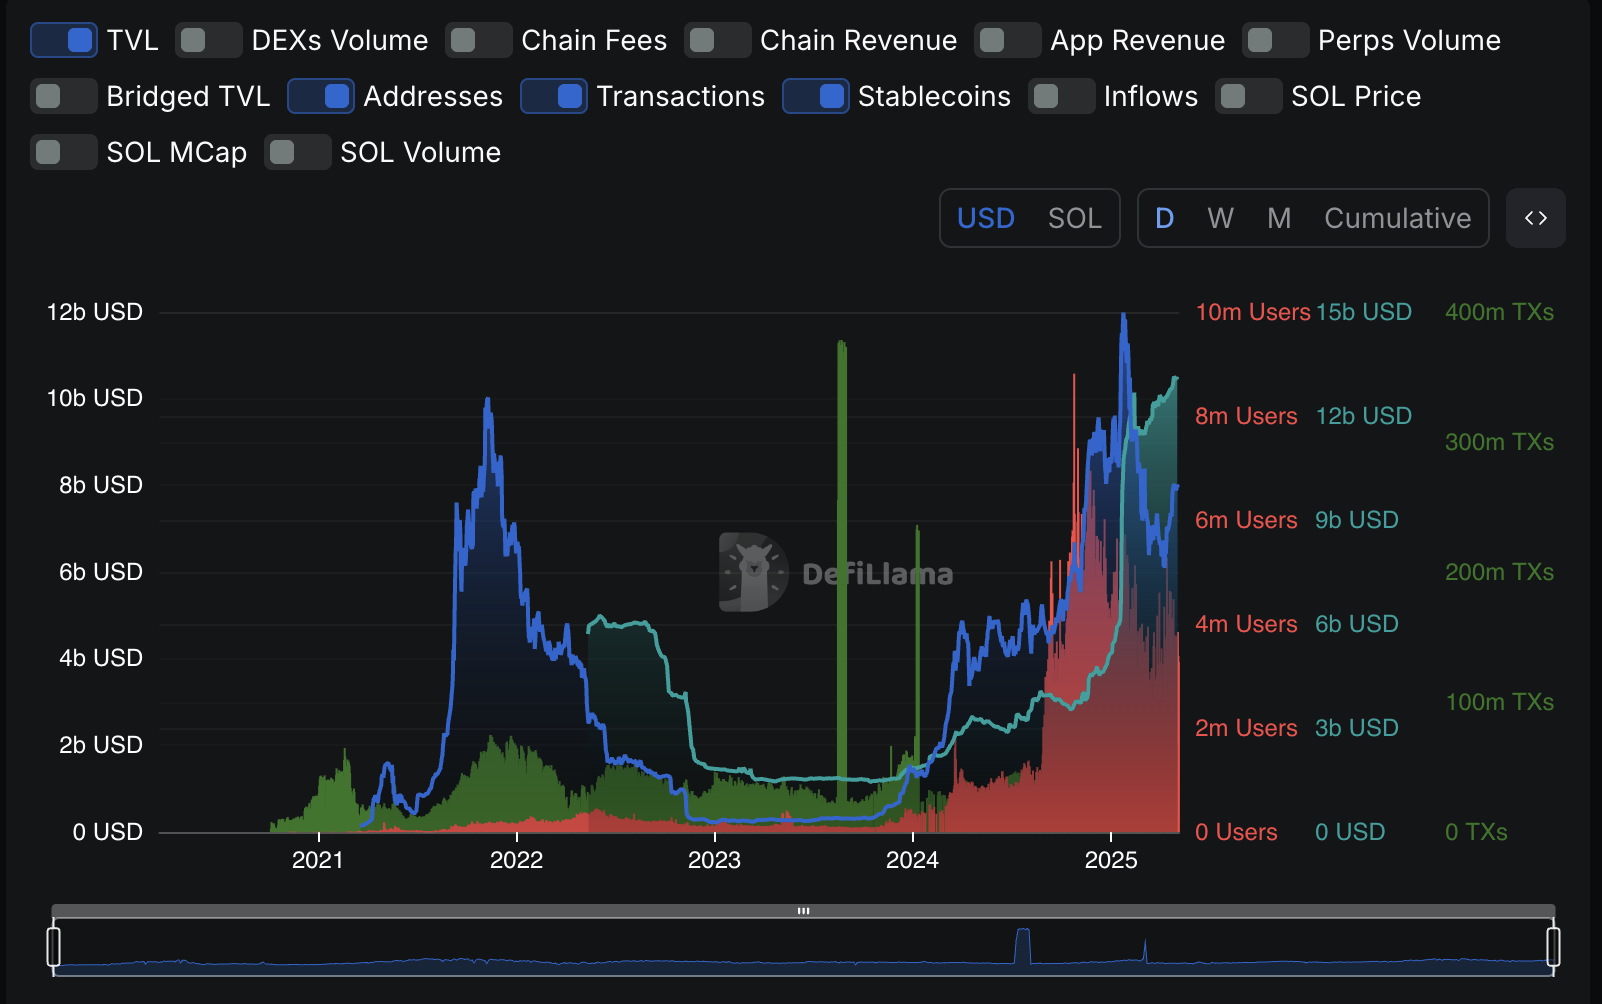1602x1004 pixels.
Task: Select monthly M interval
Action: pos(1279,218)
